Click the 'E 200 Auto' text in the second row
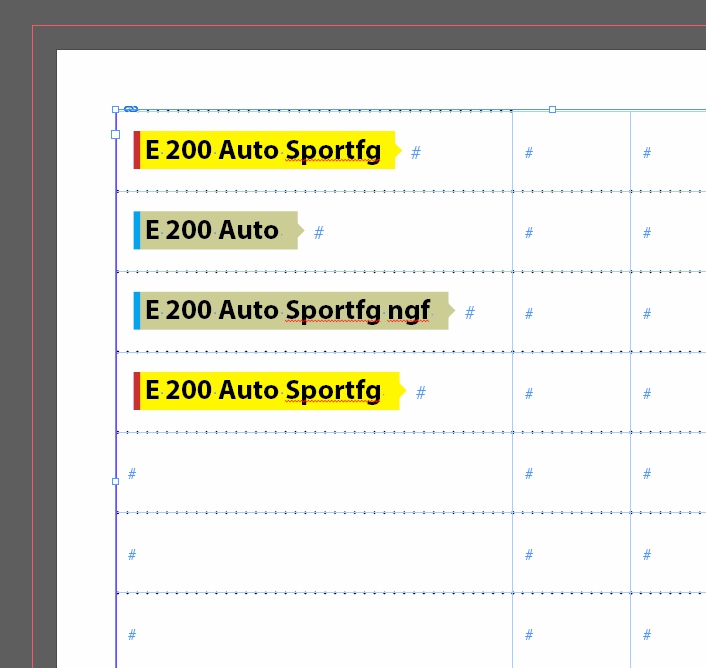The height and width of the screenshot is (668, 706). pos(212,230)
